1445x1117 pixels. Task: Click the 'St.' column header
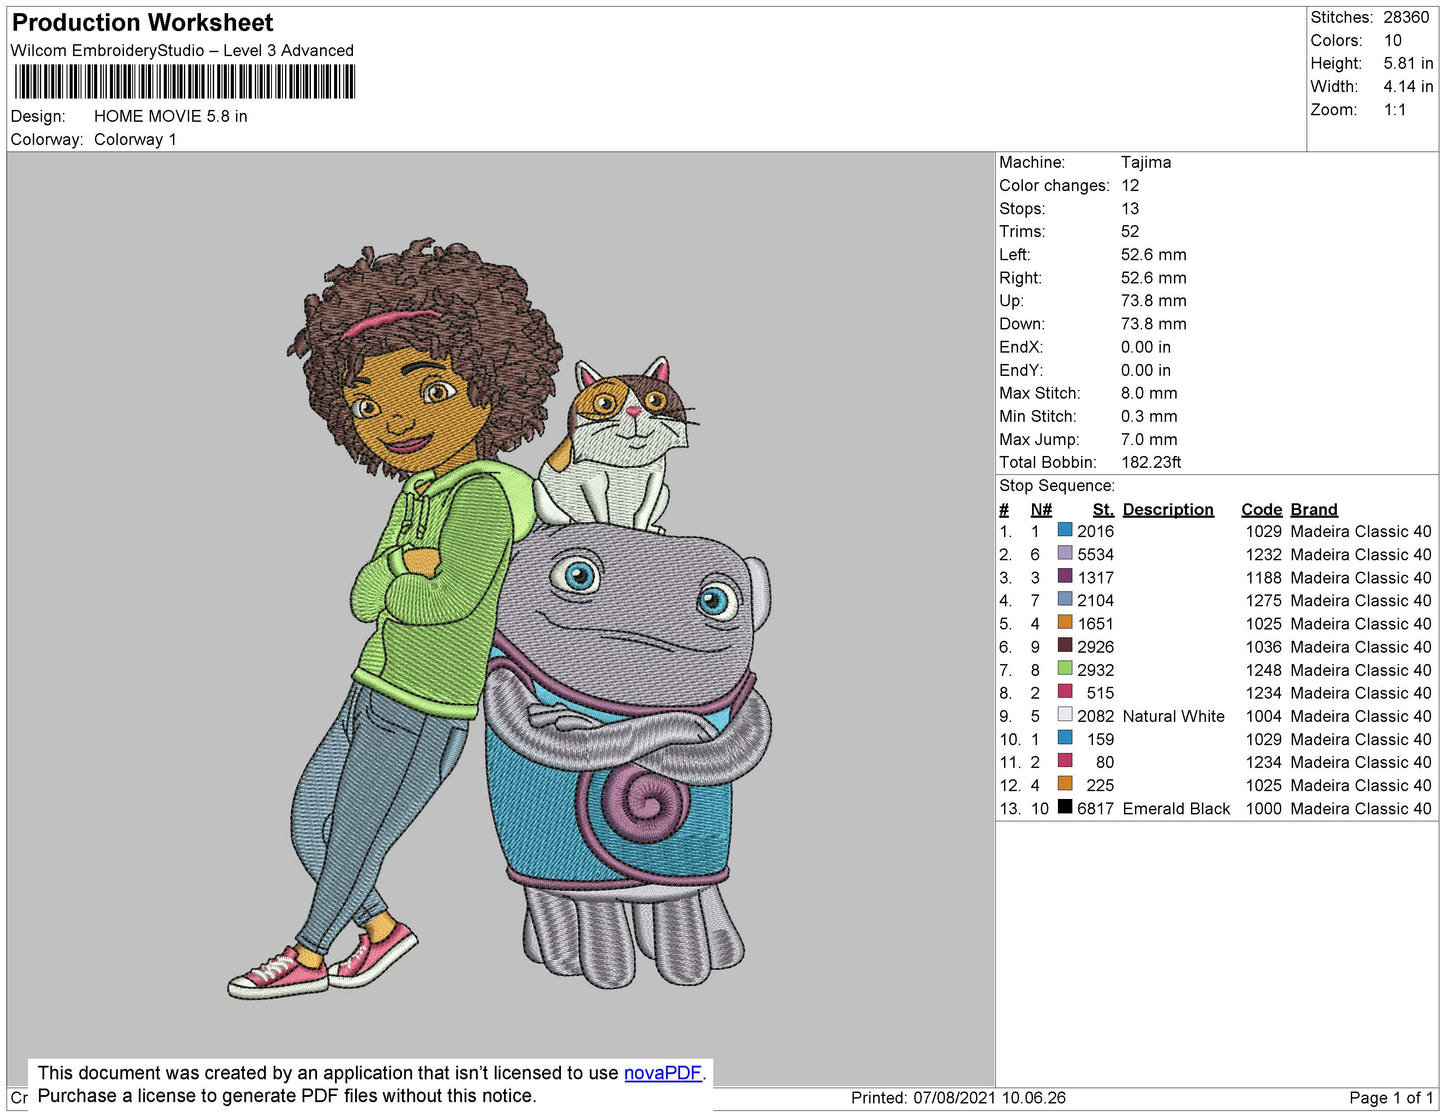point(1103,509)
